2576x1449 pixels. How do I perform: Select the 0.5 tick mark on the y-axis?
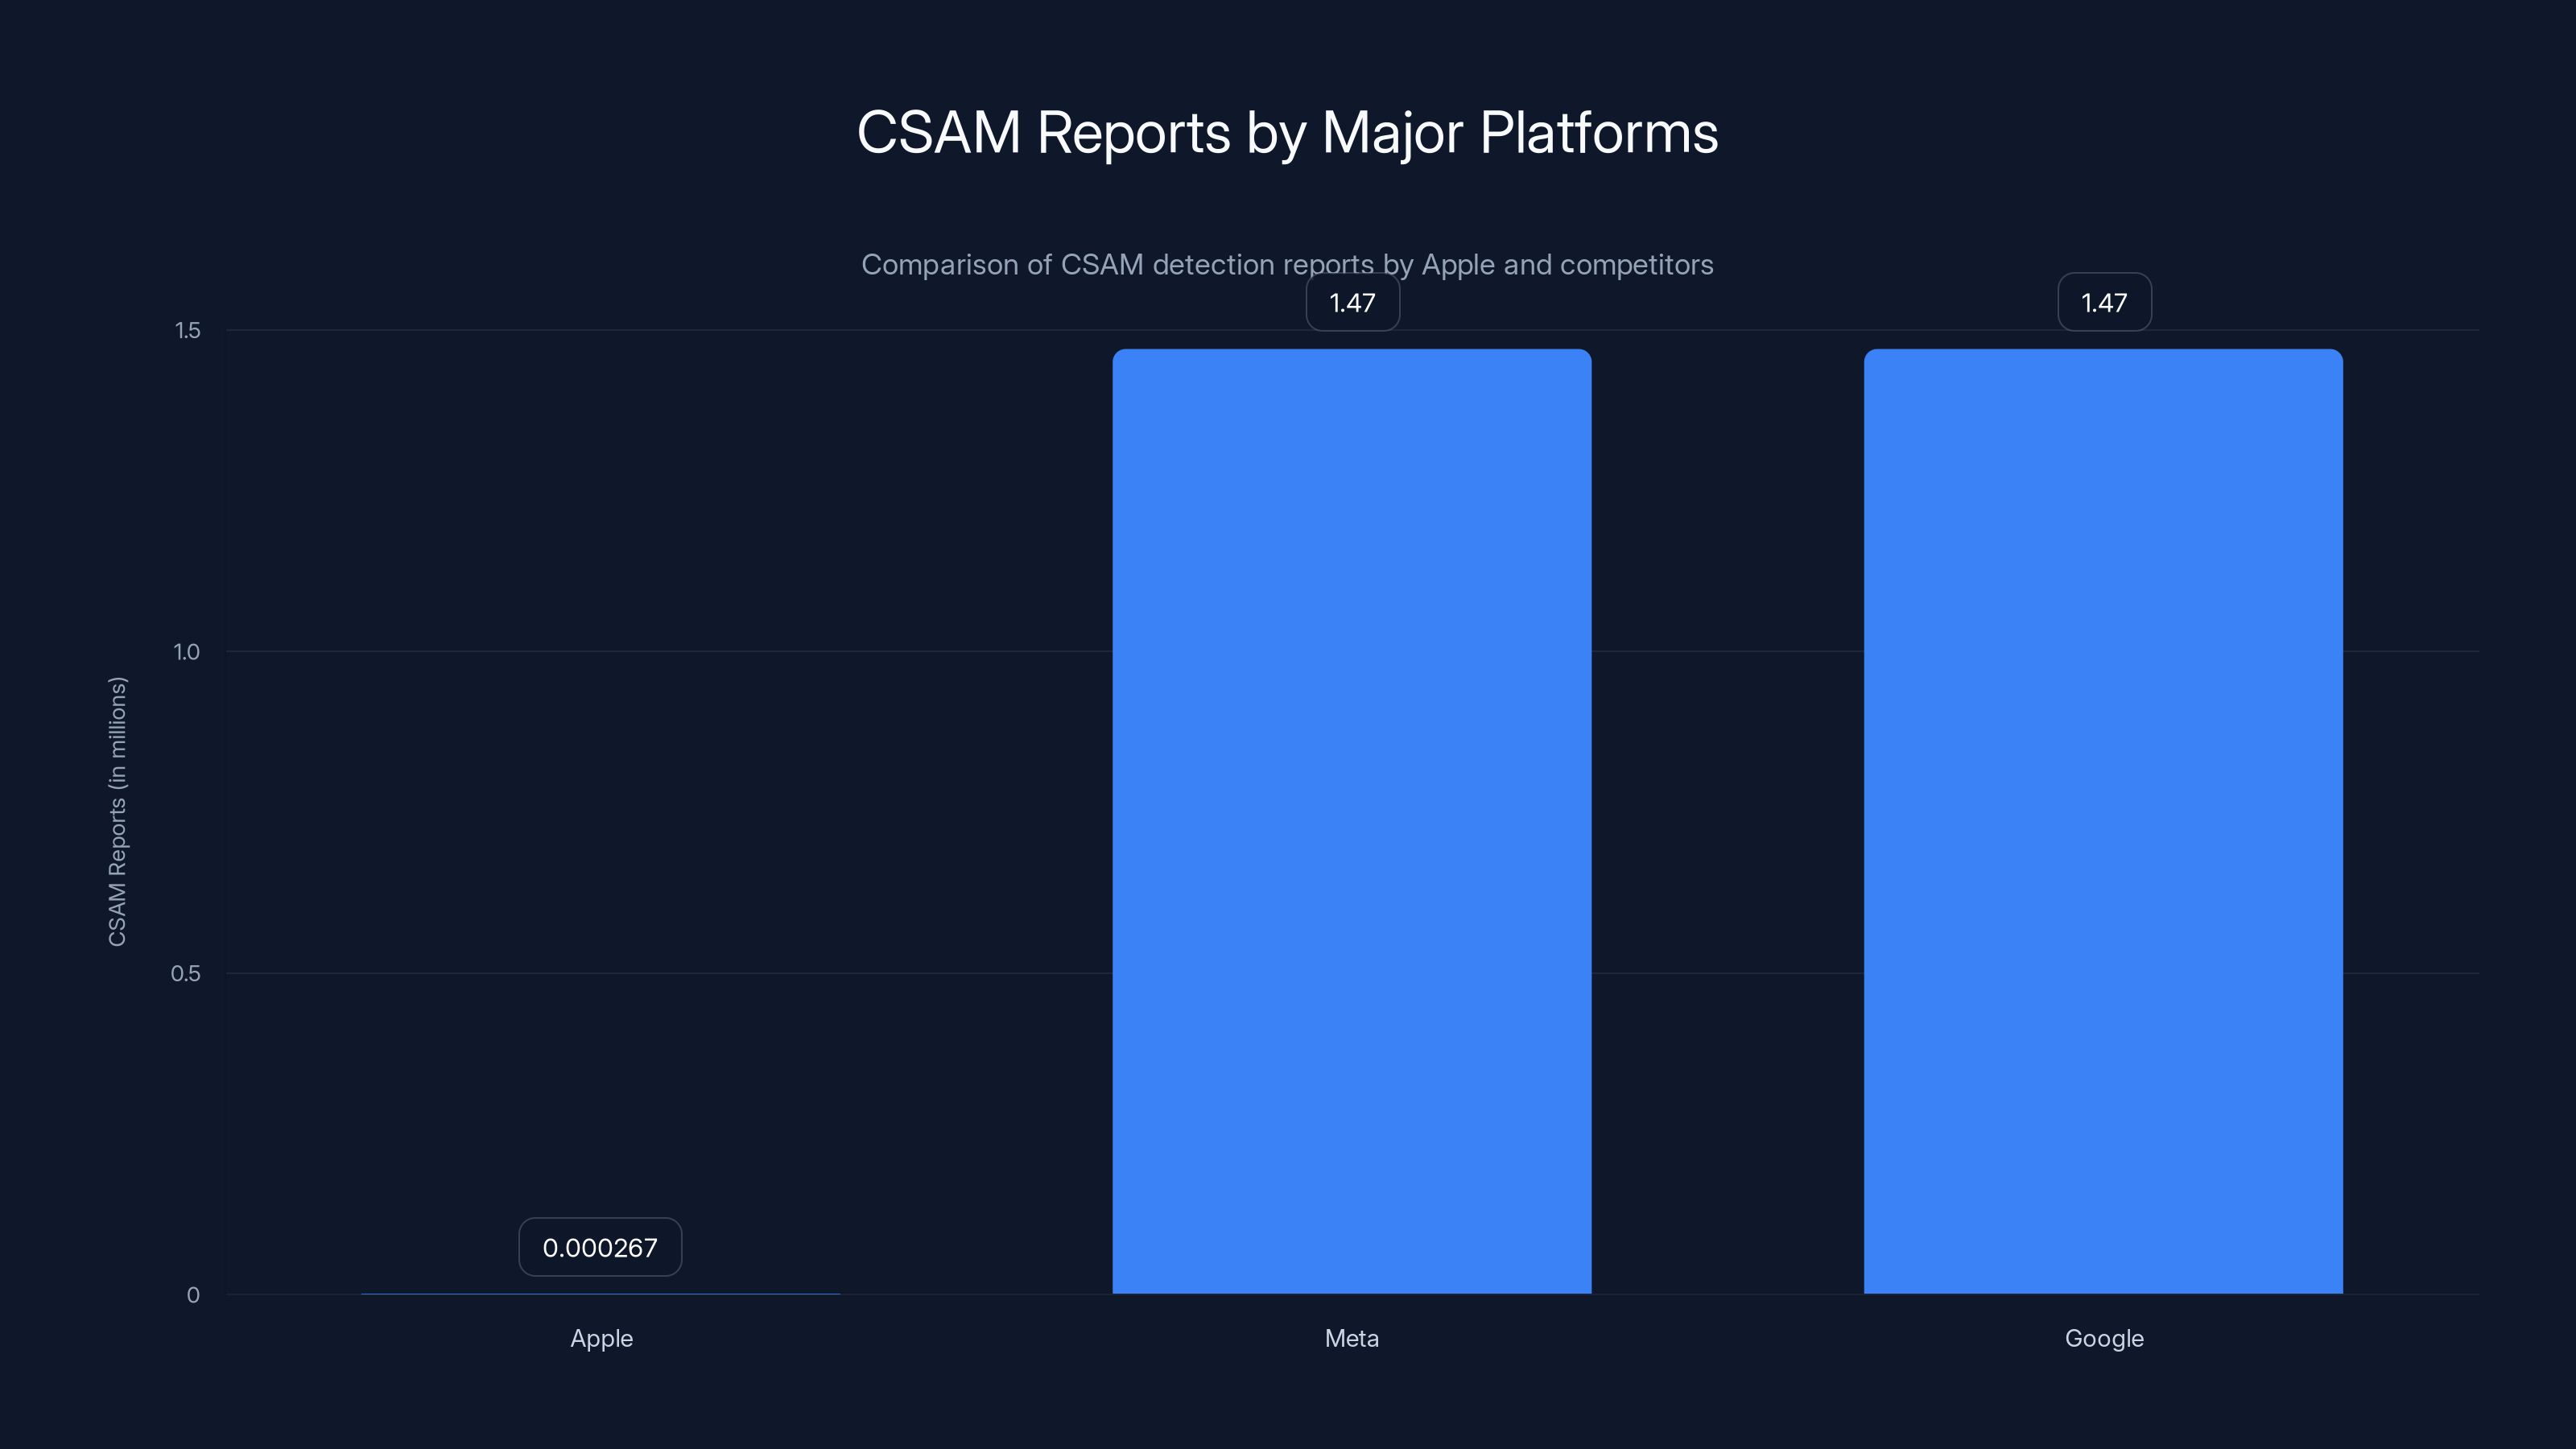click(190, 973)
